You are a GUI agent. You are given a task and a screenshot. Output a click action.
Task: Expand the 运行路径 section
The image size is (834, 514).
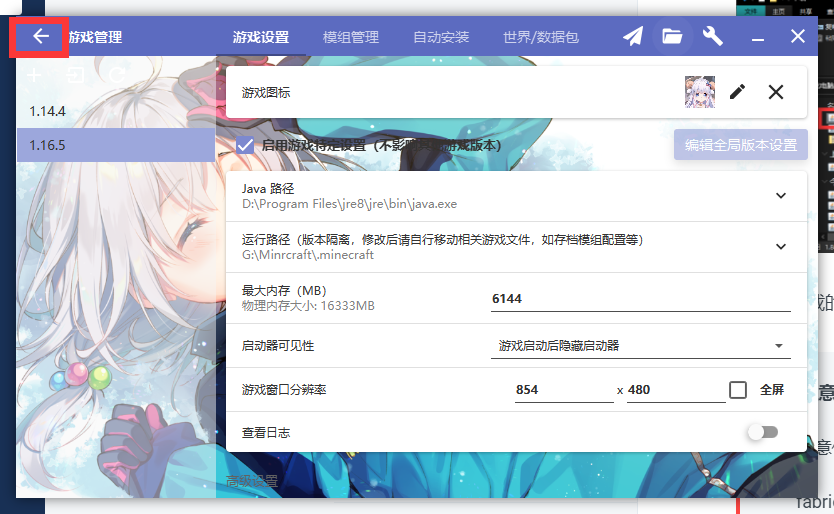tap(780, 247)
